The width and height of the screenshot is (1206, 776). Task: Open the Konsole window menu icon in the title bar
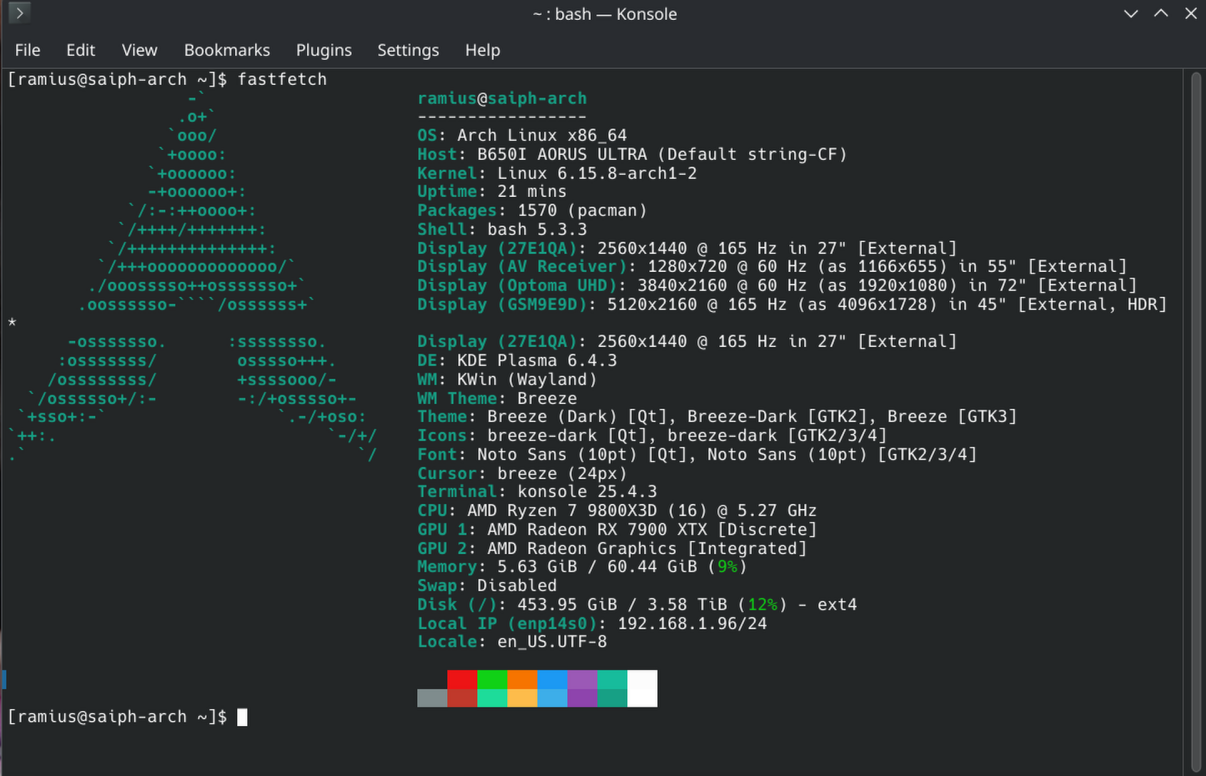click(19, 14)
